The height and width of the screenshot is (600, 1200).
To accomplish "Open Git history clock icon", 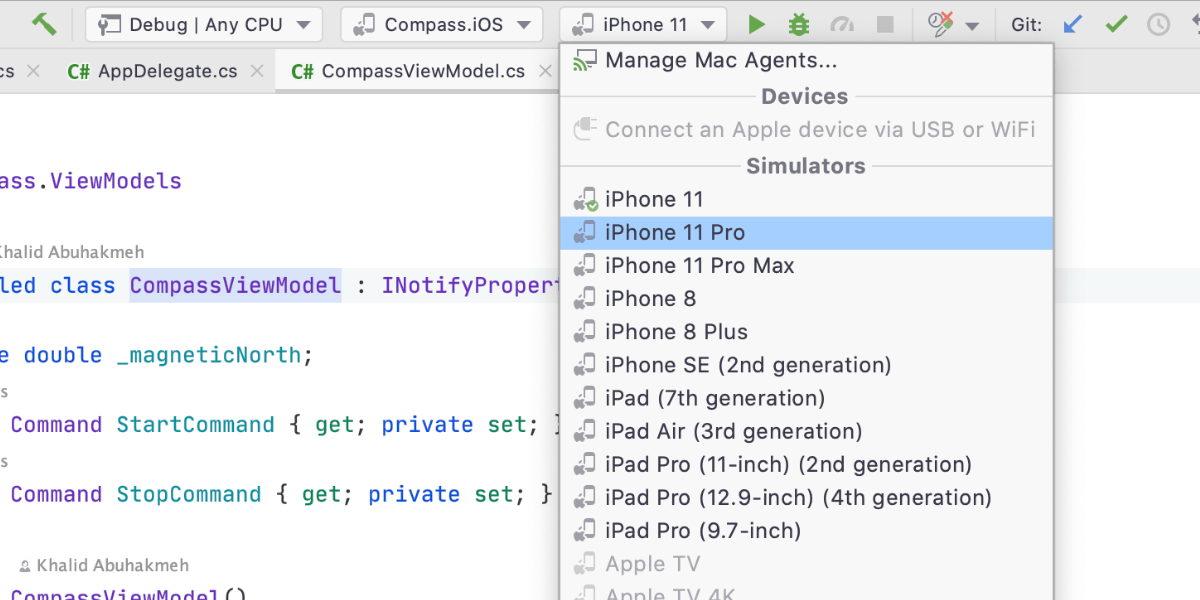I will 1158,25.
